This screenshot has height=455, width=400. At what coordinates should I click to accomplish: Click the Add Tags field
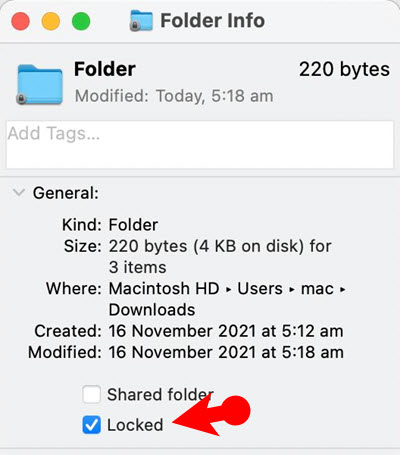pyautogui.click(x=200, y=145)
